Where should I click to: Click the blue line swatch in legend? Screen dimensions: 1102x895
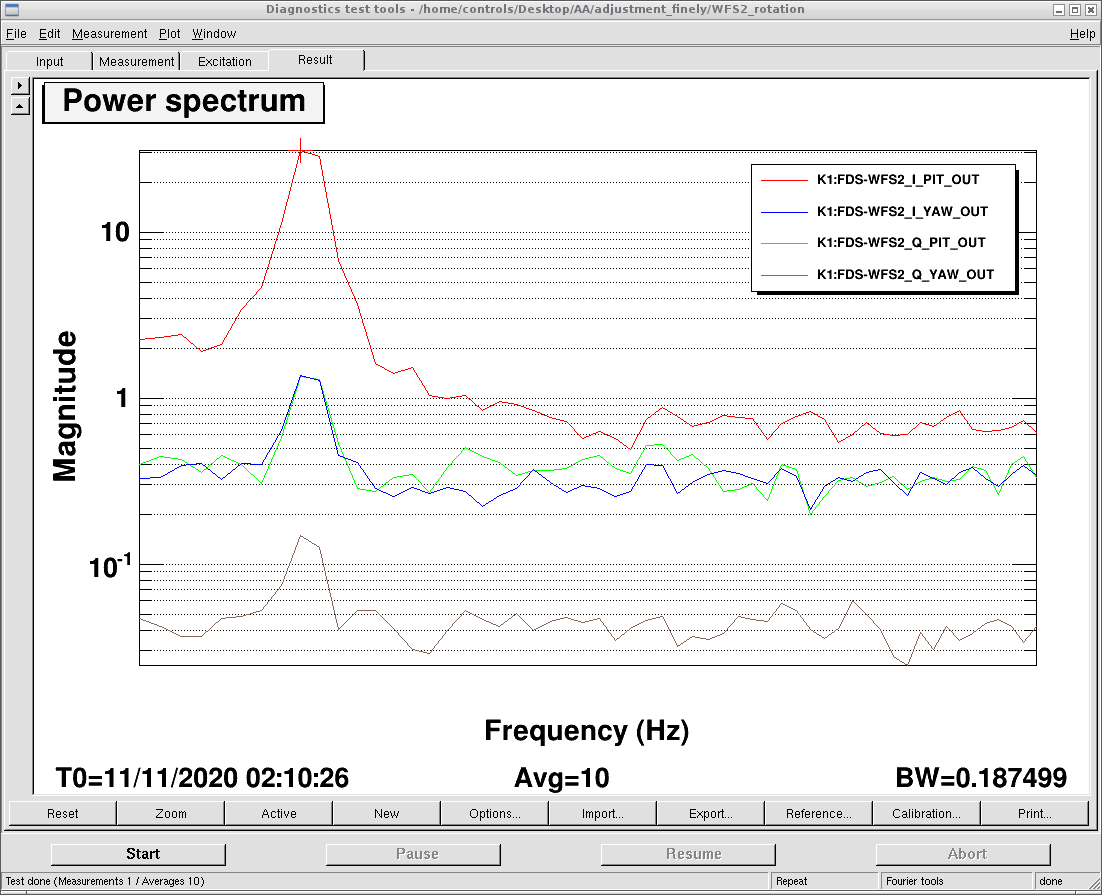pyautogui.click(x=784, y=212)
